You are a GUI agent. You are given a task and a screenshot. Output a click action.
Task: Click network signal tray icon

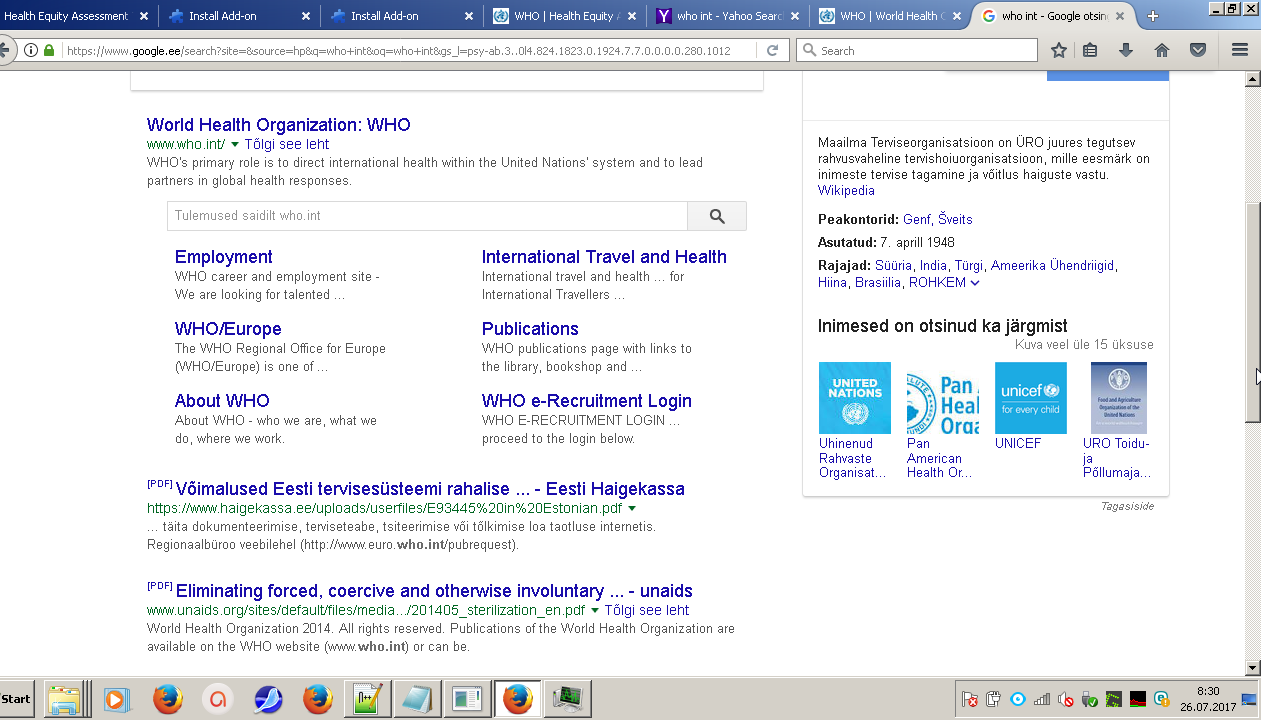pyautogui.click(x=1042, y=699)
